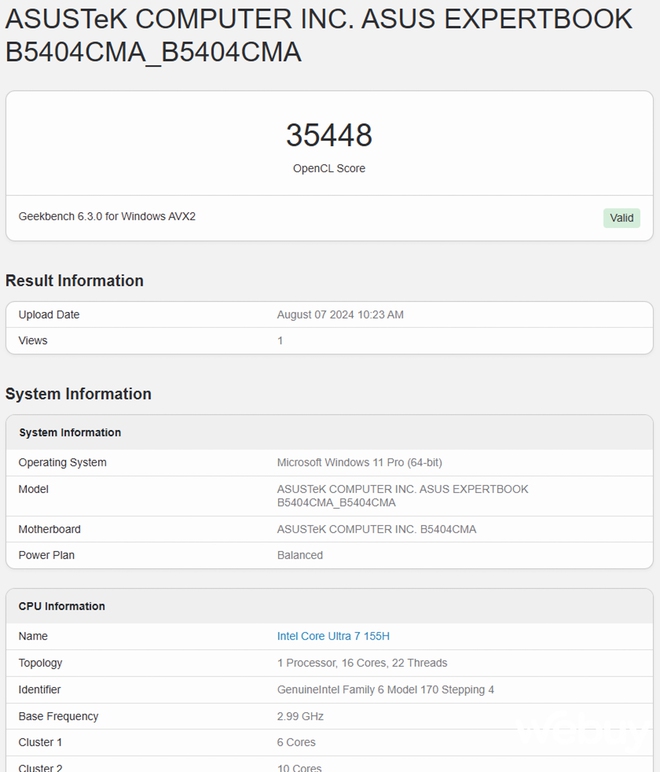The height and width of the screenshot is (772, 660).
Task: Open the Intel Core Ultra 7 155H link
Action: click(333, 636)
